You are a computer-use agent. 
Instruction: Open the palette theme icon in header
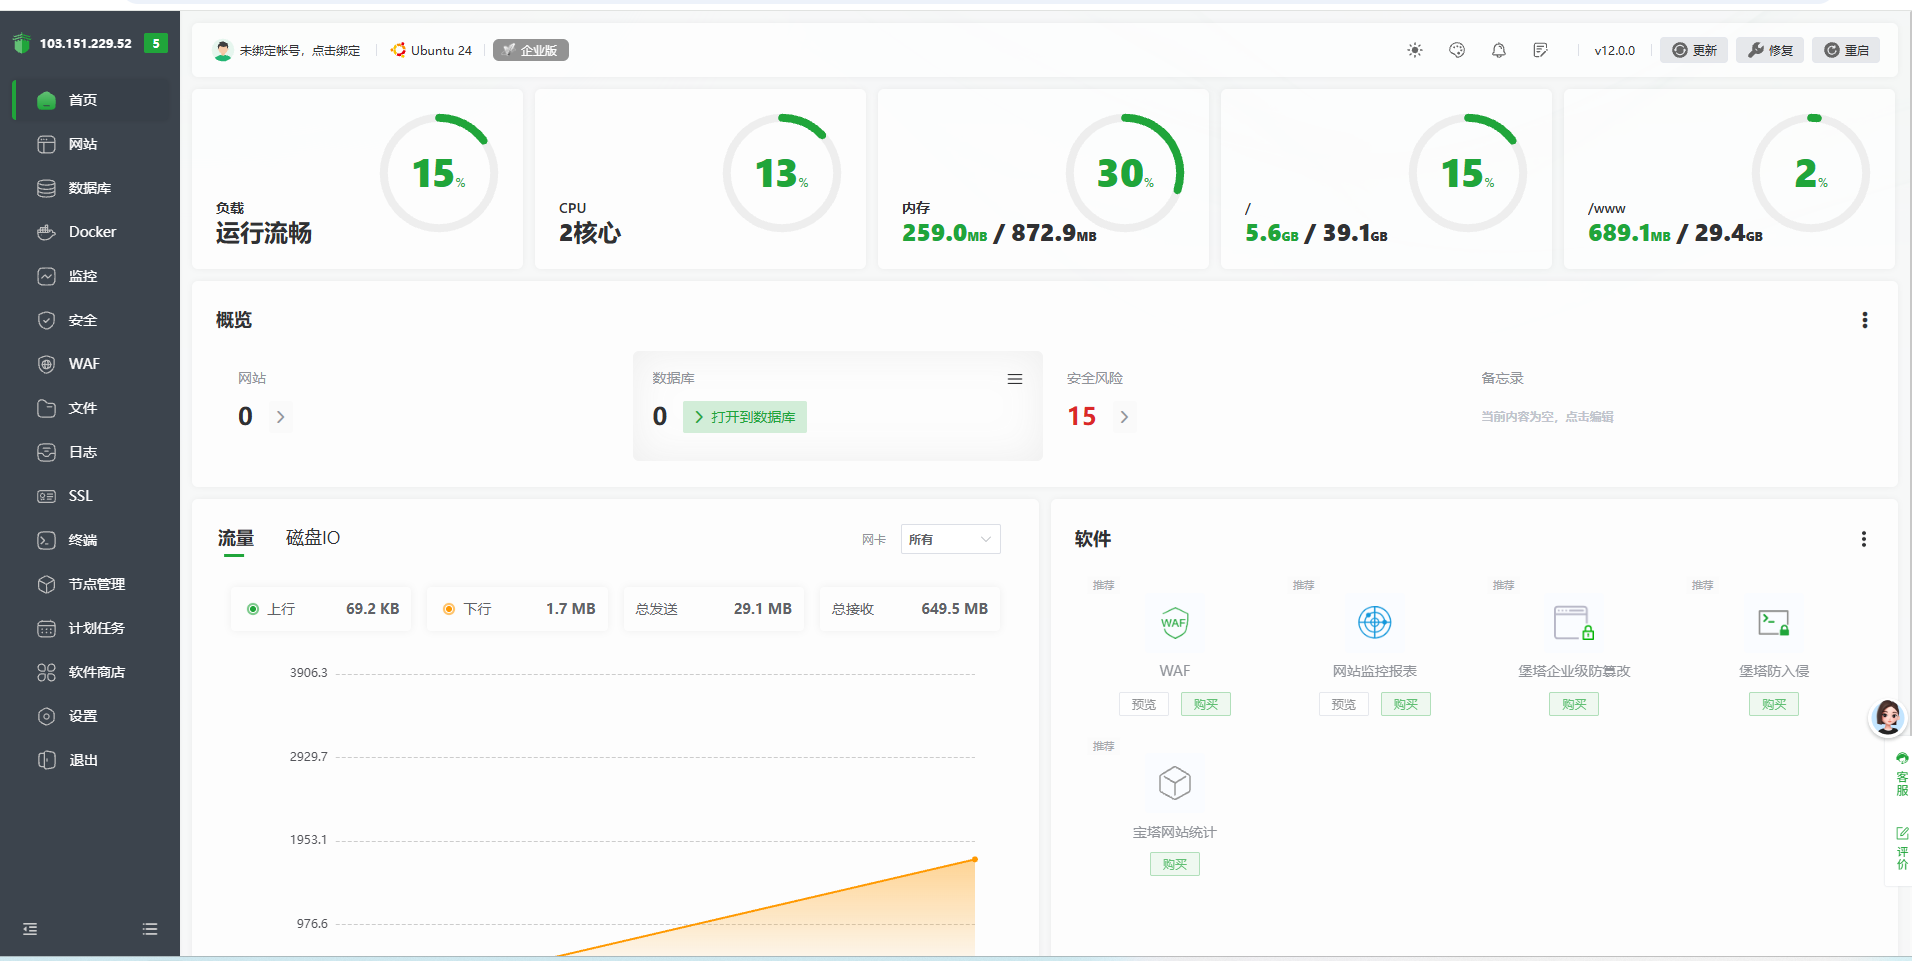point(1457,50)
